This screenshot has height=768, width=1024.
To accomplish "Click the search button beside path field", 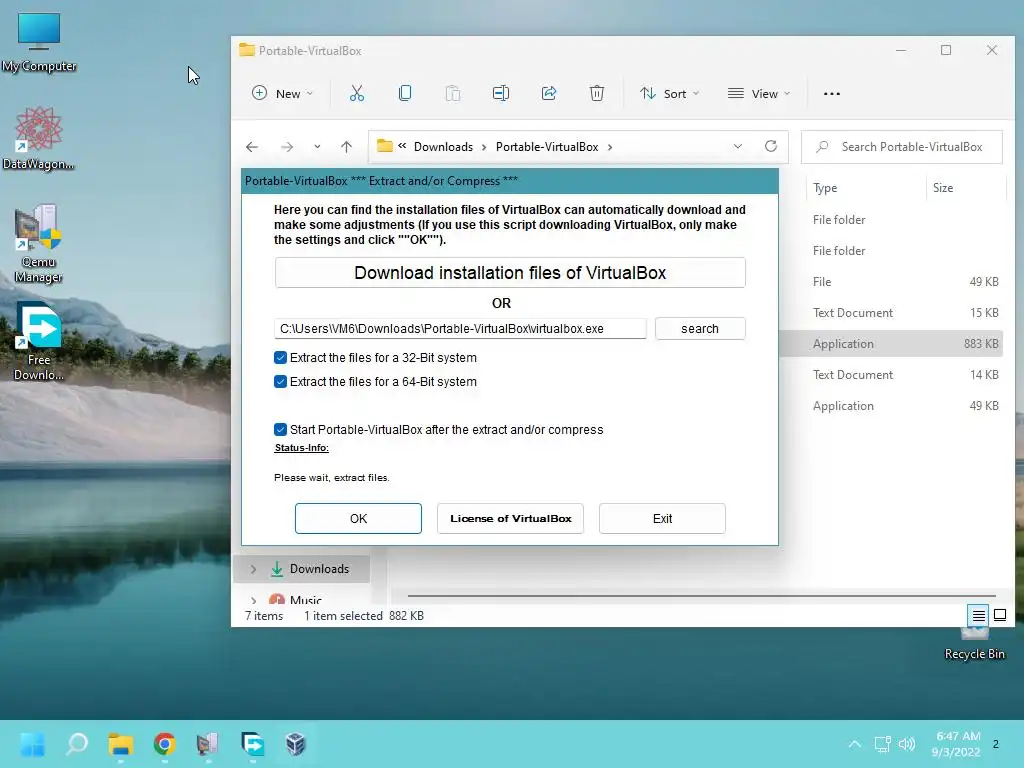I will coord(700,328).
